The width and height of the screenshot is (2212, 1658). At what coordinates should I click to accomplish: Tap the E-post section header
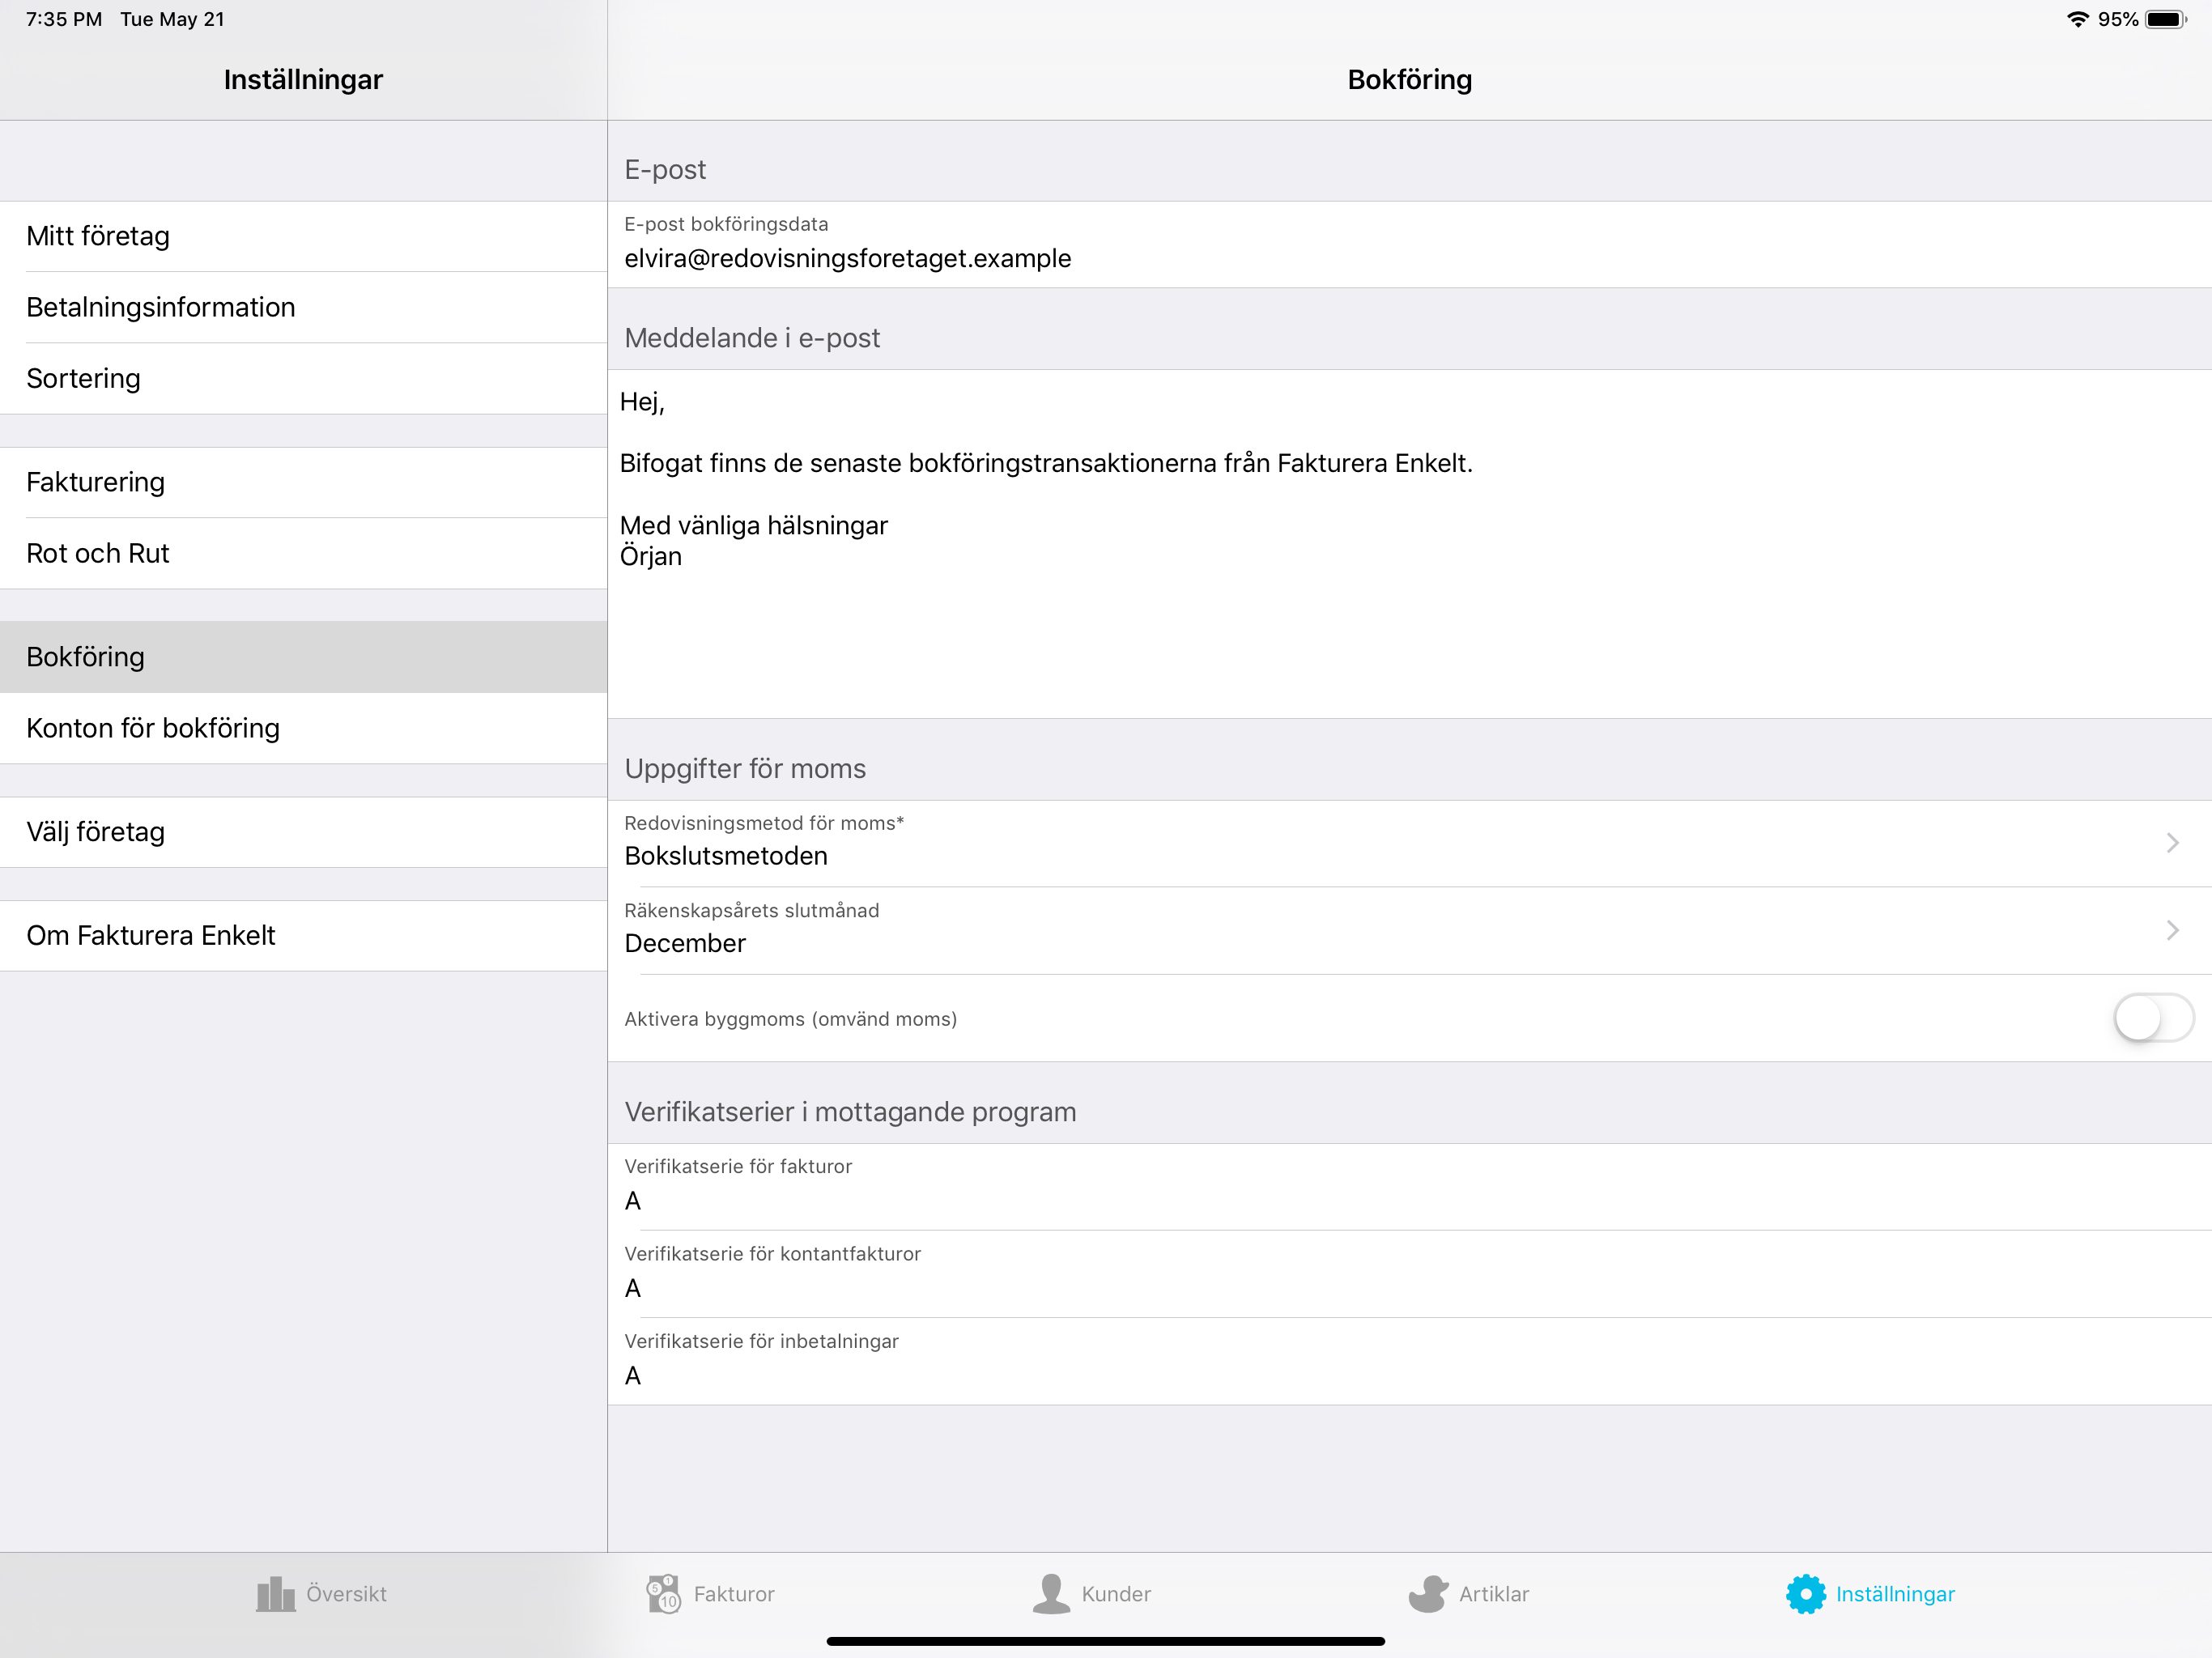(665, 169)
